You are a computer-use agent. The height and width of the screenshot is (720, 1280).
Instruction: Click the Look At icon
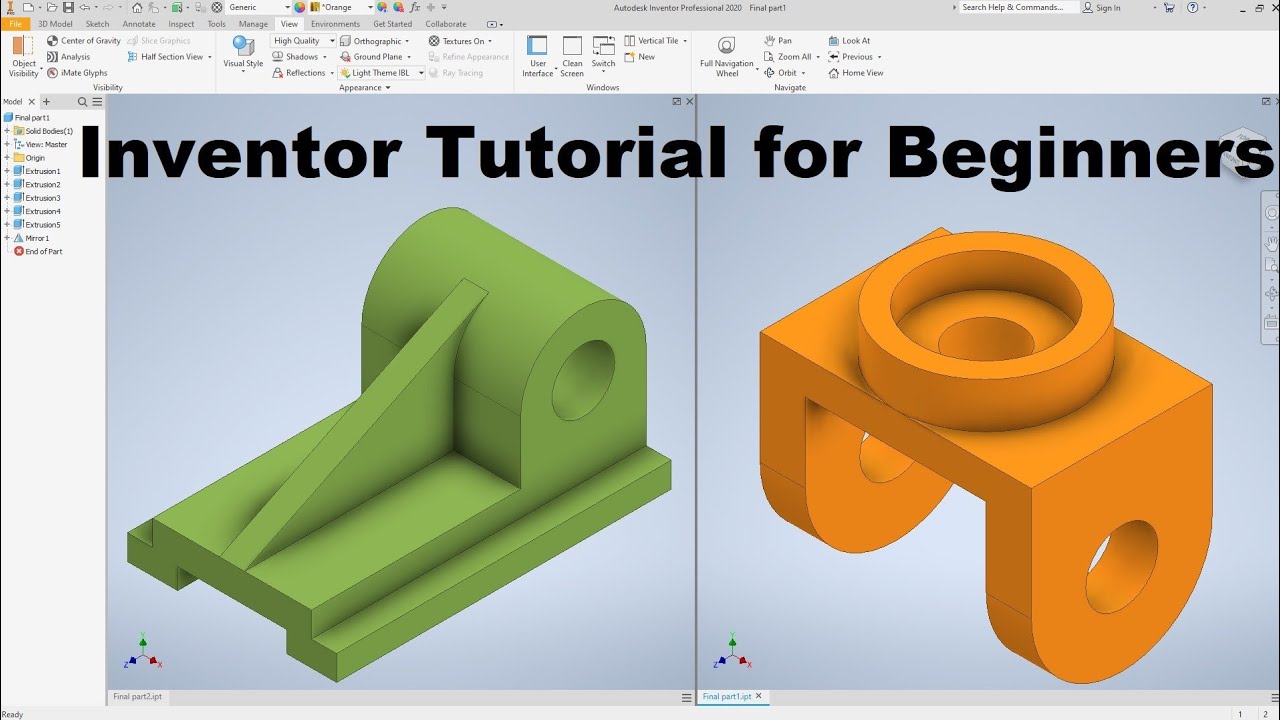click(834, 41)
